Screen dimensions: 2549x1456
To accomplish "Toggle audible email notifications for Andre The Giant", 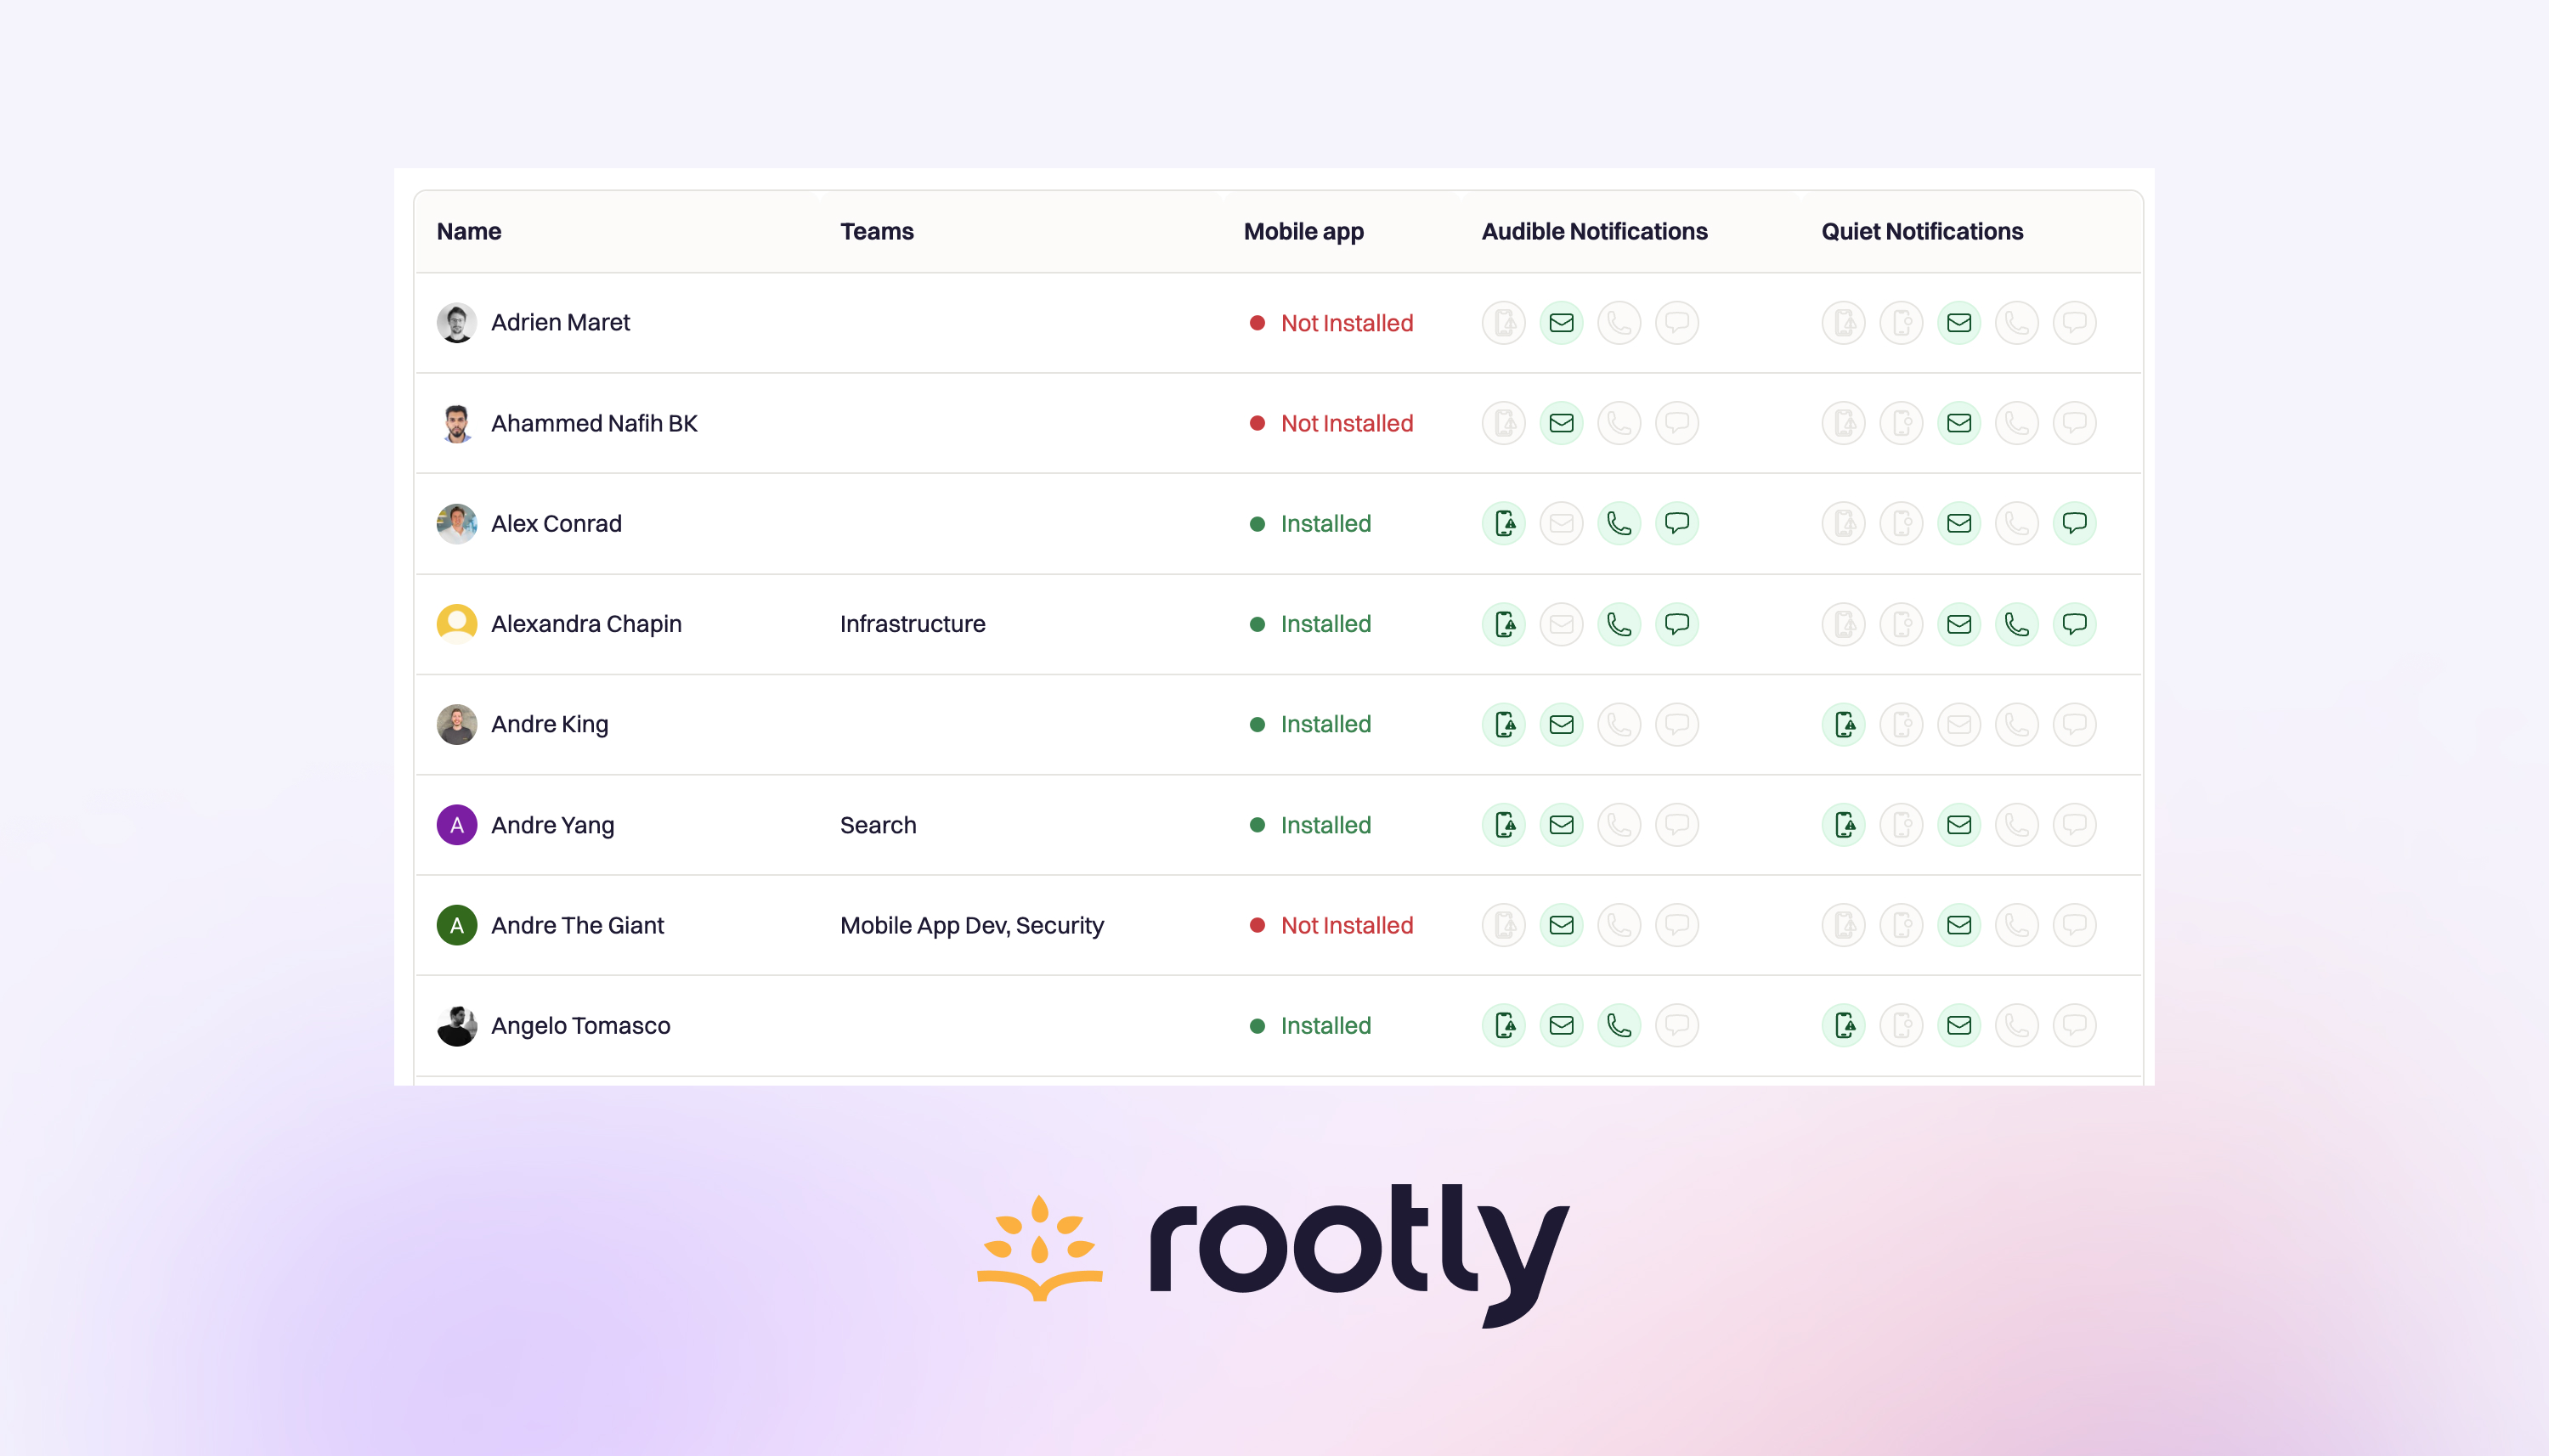I will click(1561, 925).
